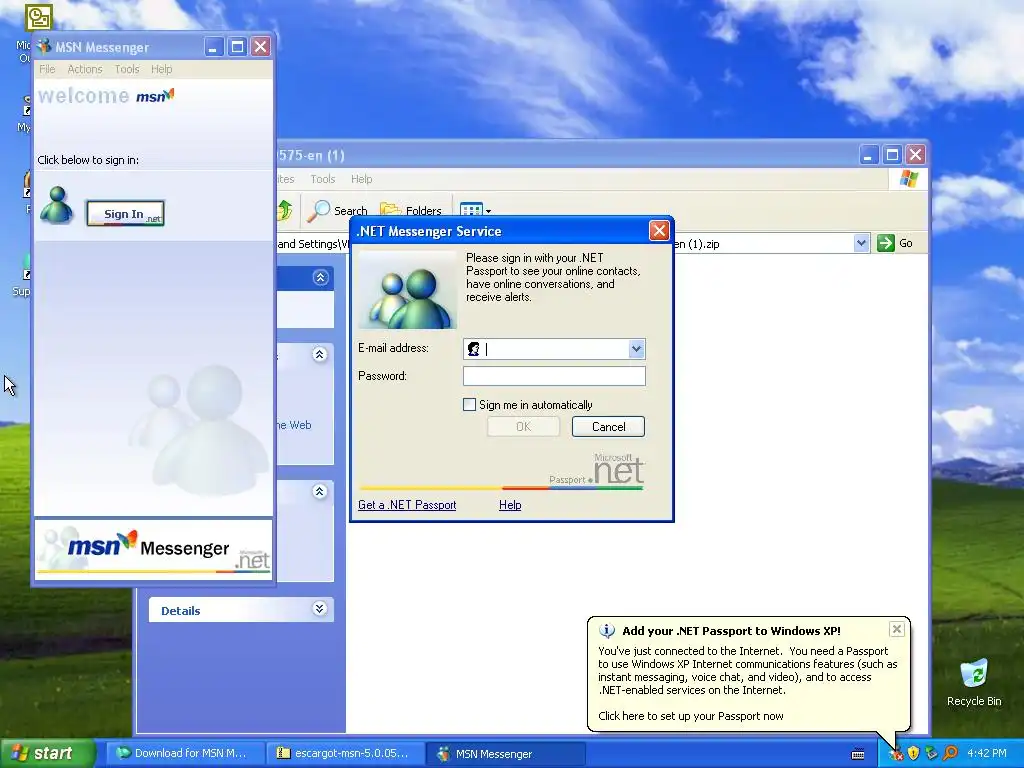Click the on-screen keyboard icon in taskbar
The width and height of the screenshot is (1024, 768).
[x=858, y=754]
